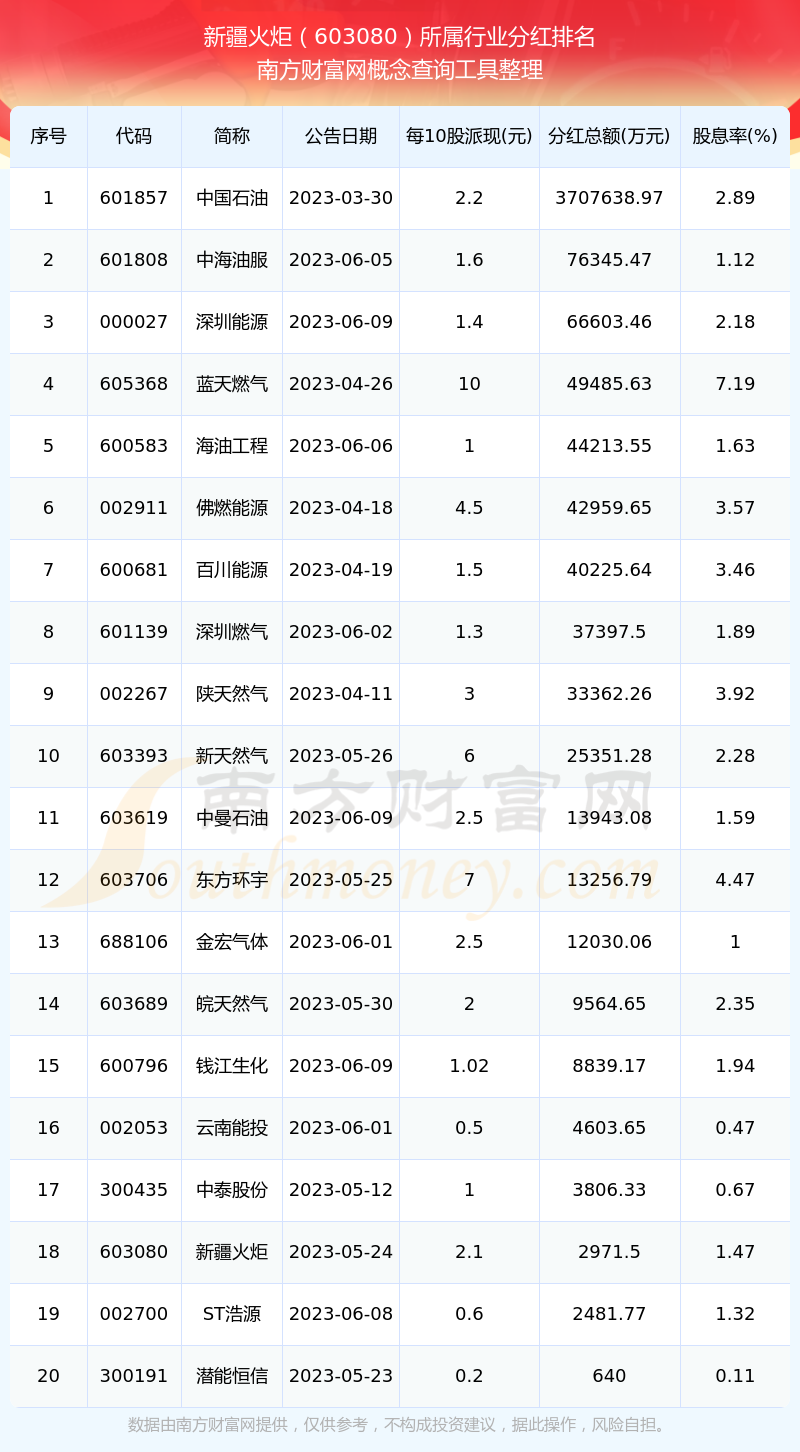Click the 分红总额(万元) column header
Viewport: 800px width, 1452px height.
click(609, 136)
